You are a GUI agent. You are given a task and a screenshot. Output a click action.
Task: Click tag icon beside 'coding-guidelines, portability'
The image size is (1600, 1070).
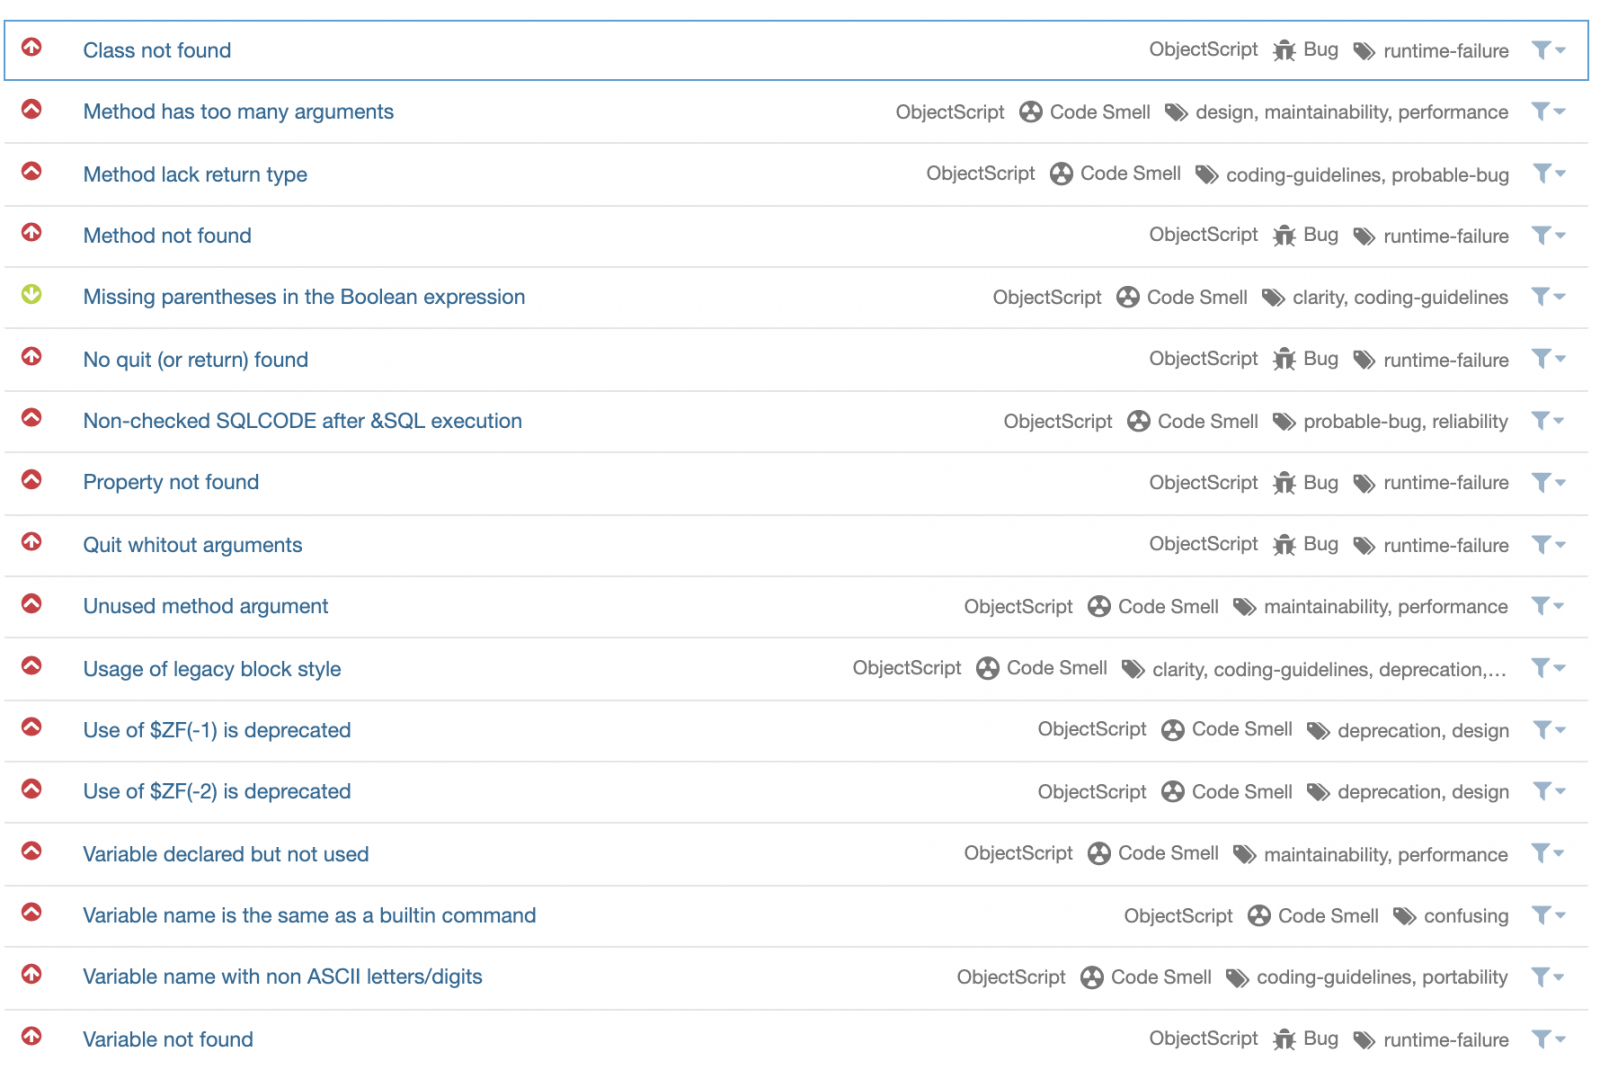click(x=1238, y=978)
